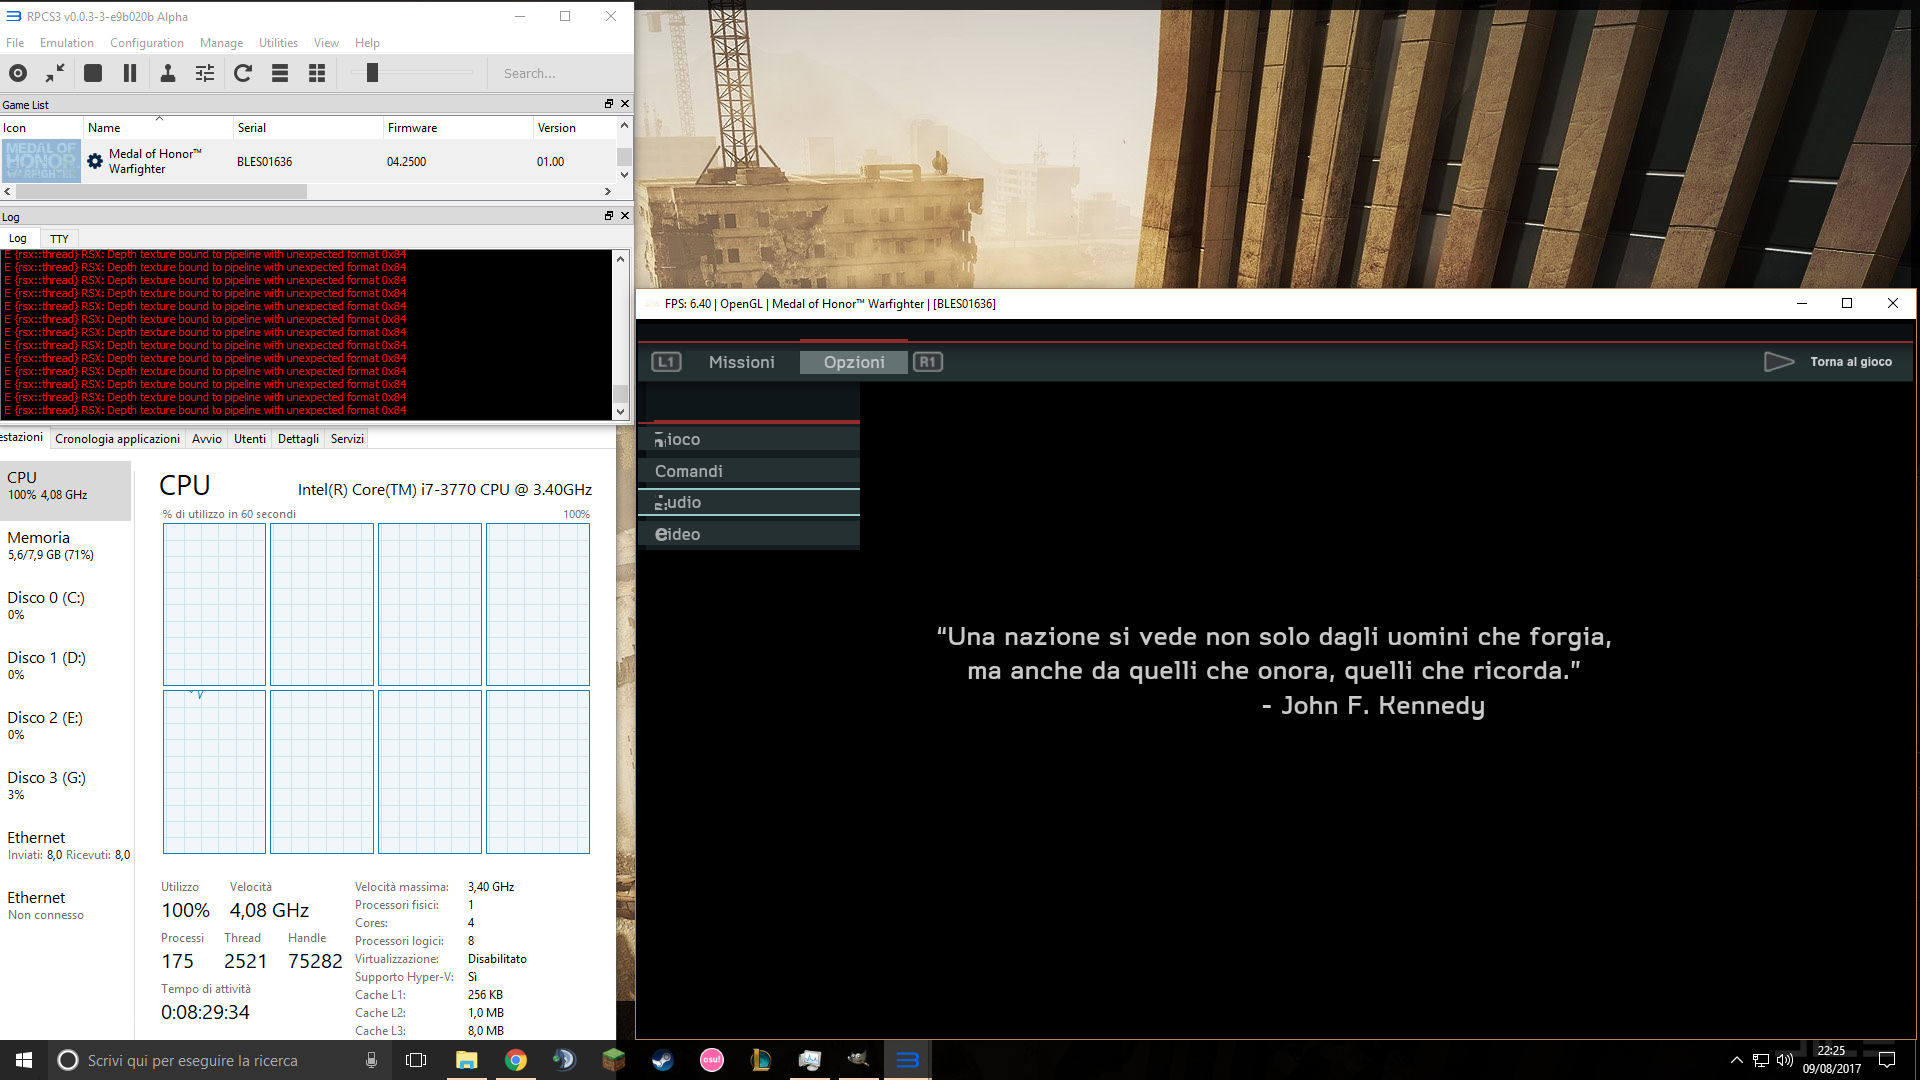
Task: Open the Emulation menu
Action: coord(66,43)
